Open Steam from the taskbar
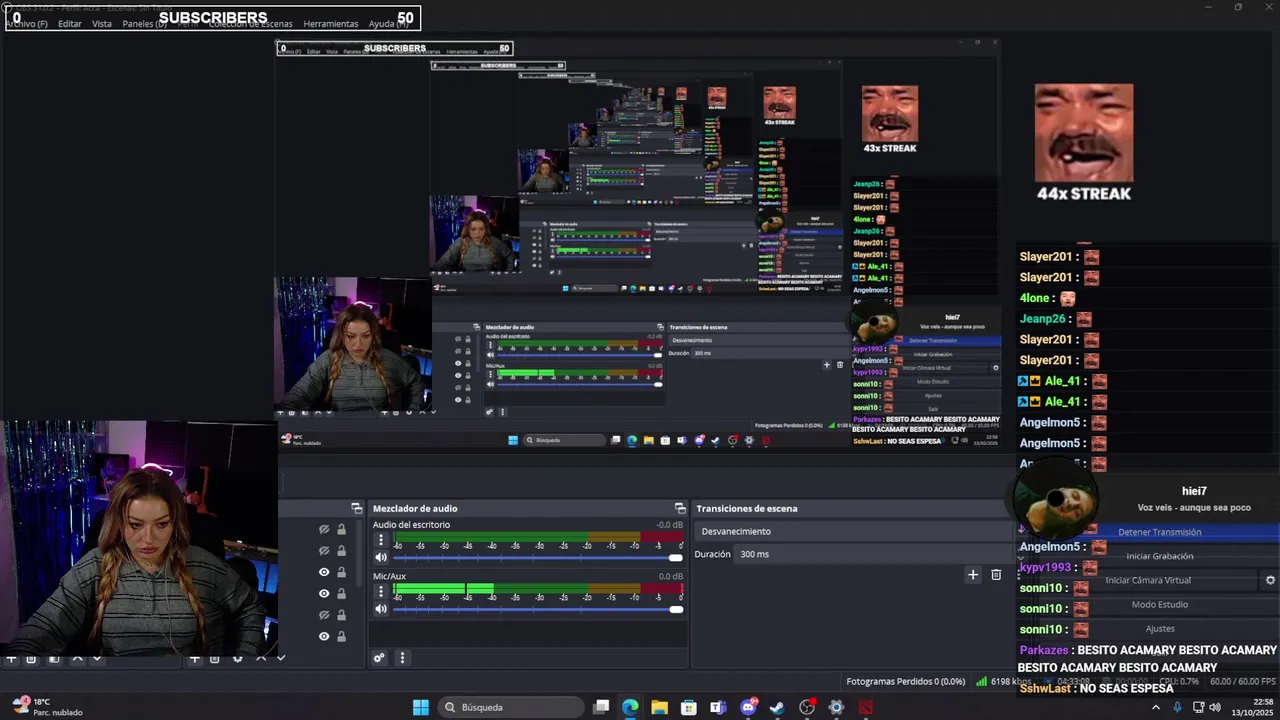This screenshot has width=1280, height=720. coord(777,707)
